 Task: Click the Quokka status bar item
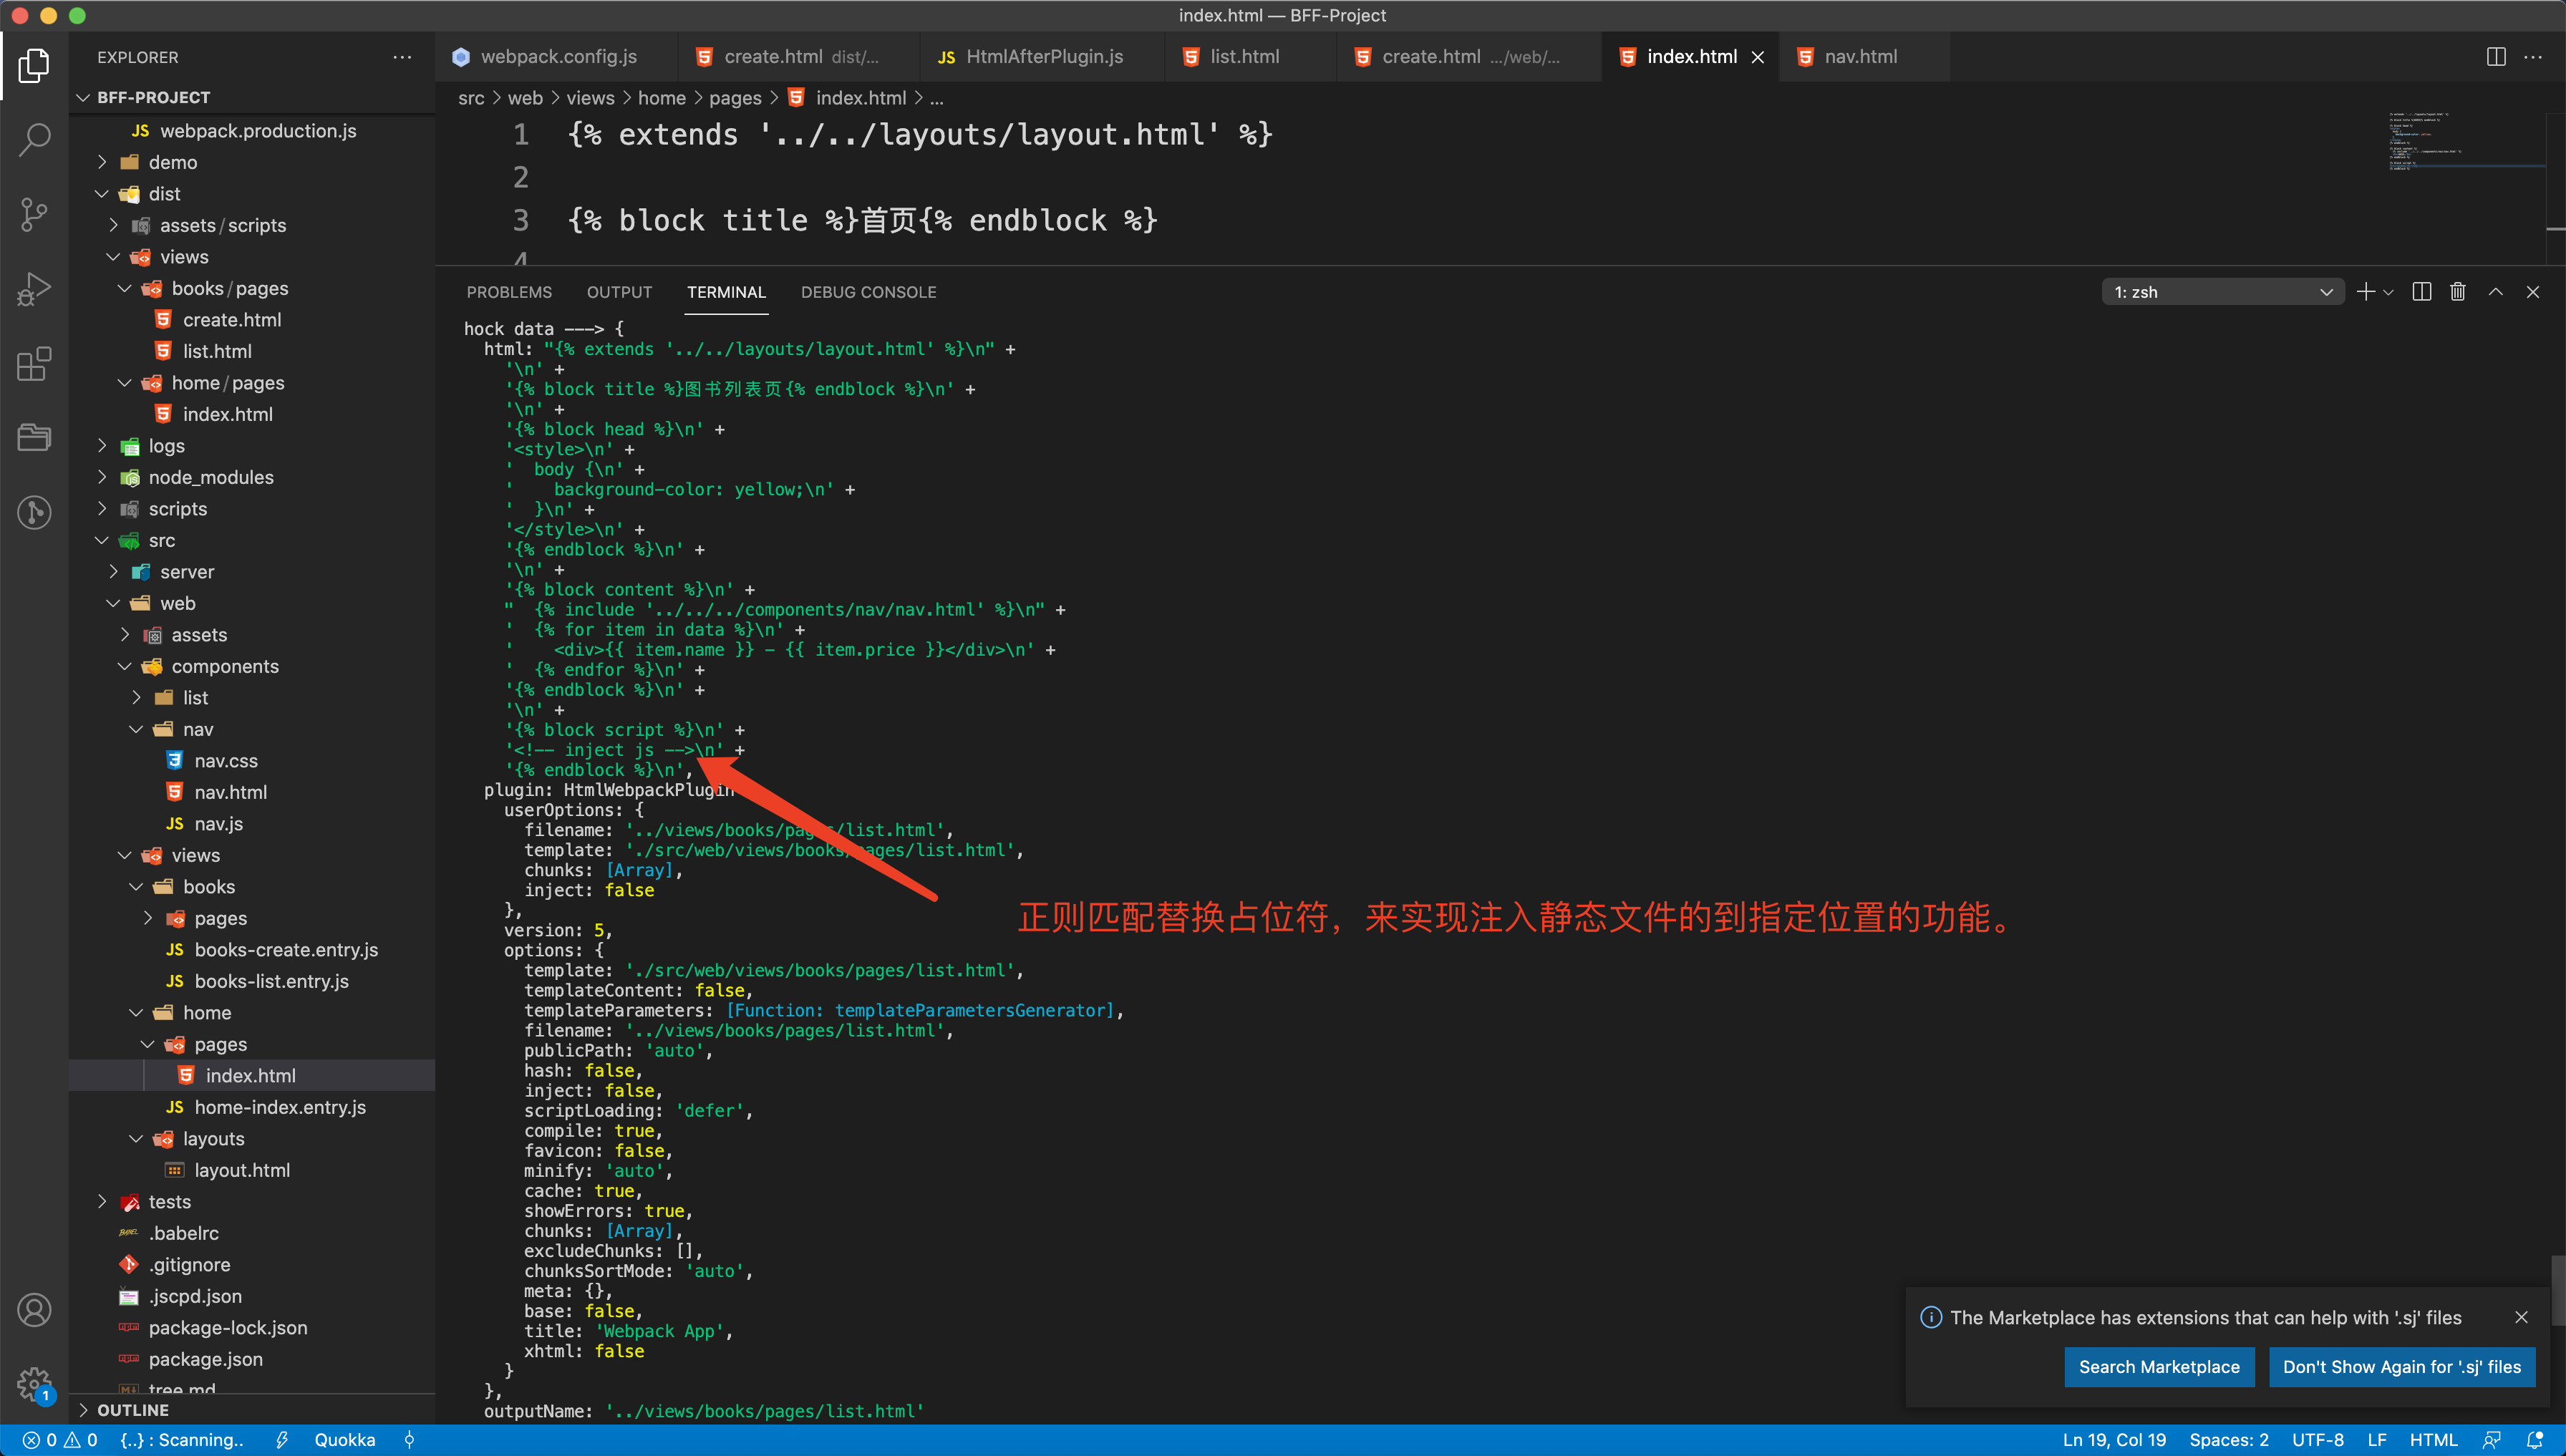(345, 1440)
